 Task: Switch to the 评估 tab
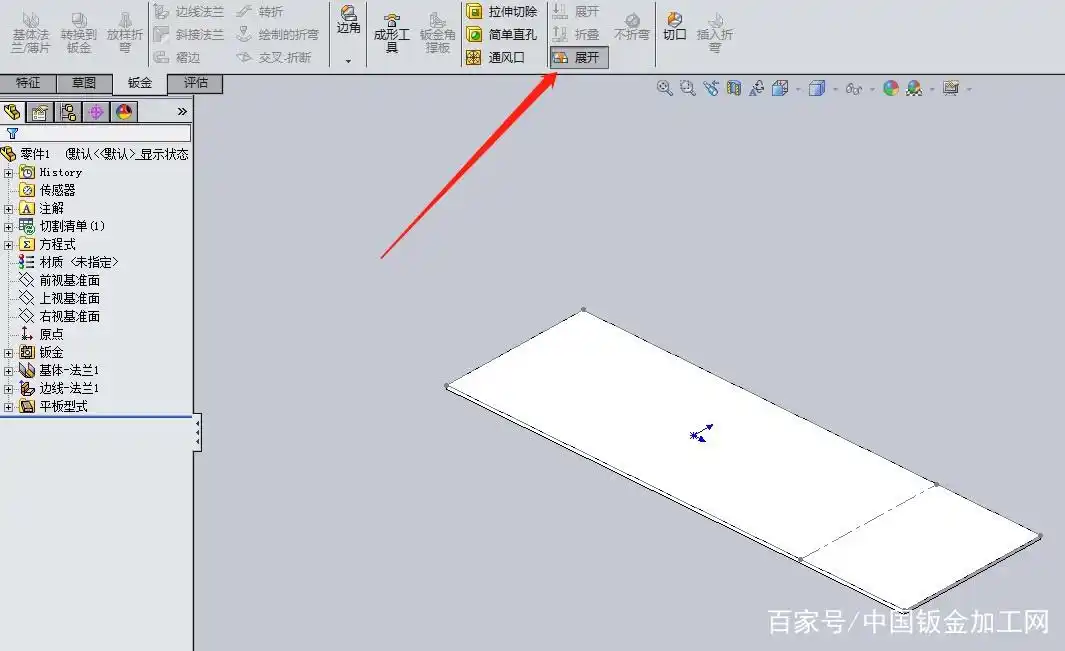(x=195, y=83)
